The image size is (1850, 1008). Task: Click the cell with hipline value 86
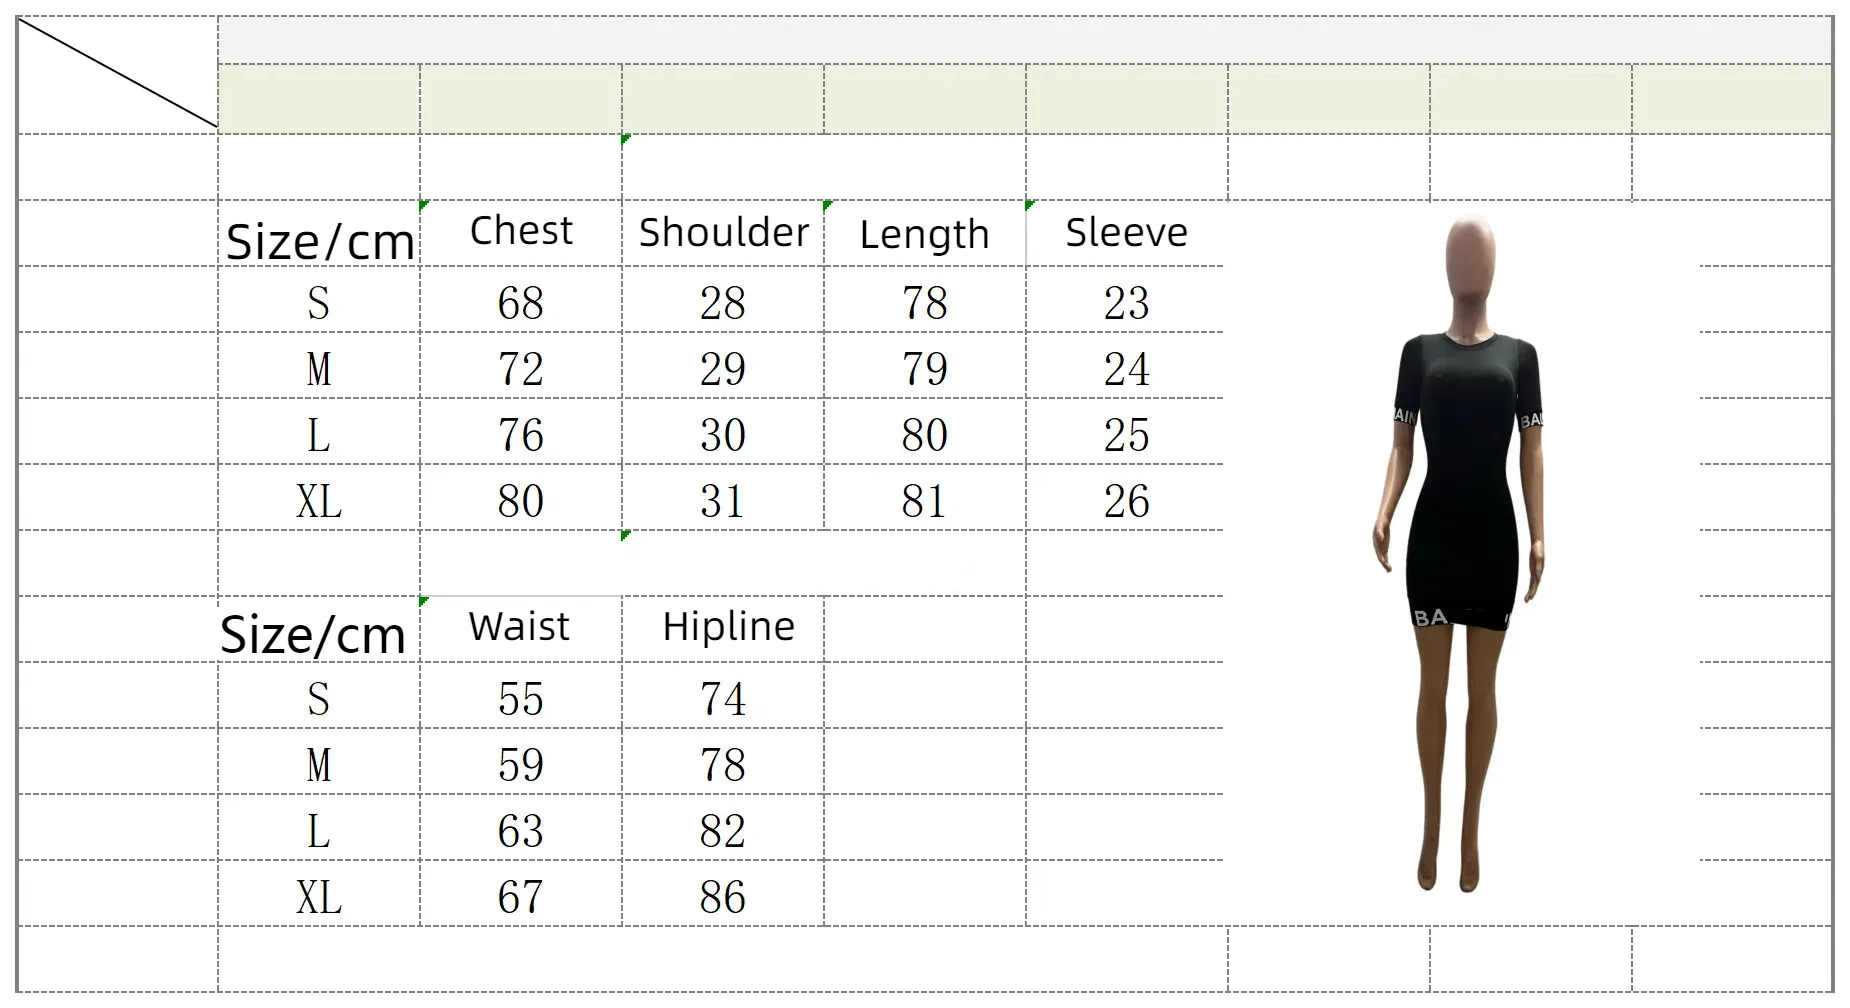click(723, 893)
